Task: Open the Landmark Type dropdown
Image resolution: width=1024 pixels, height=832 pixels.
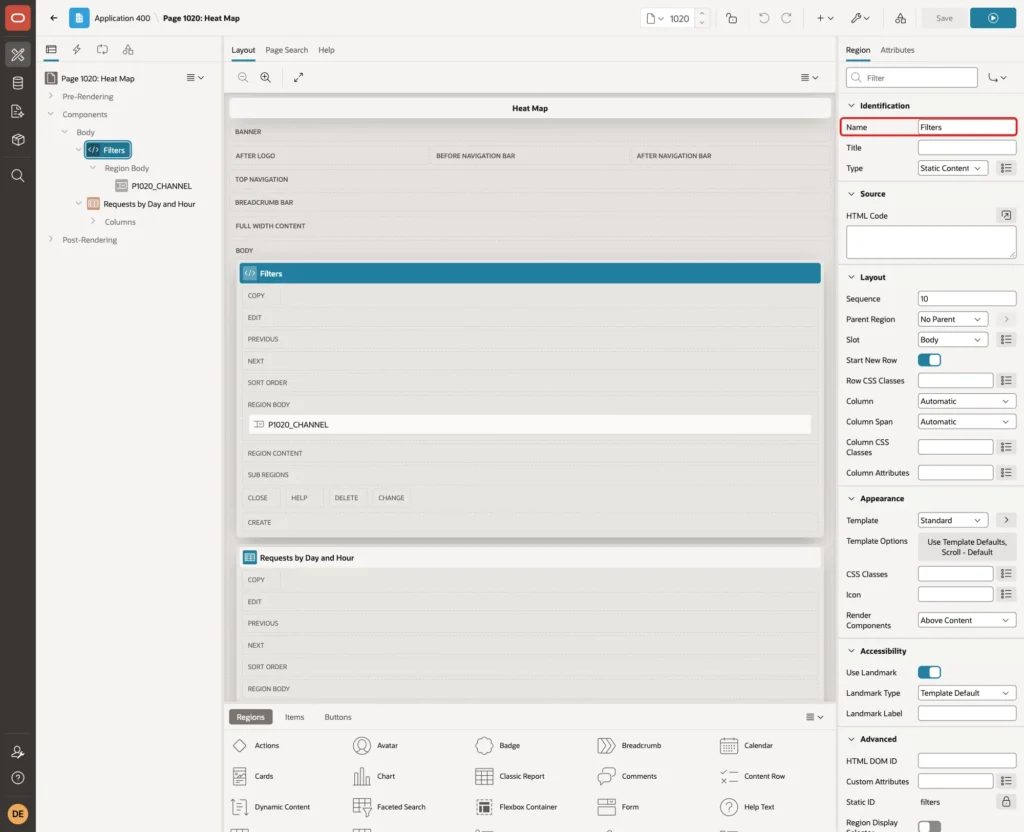Action: click(967, 692)
